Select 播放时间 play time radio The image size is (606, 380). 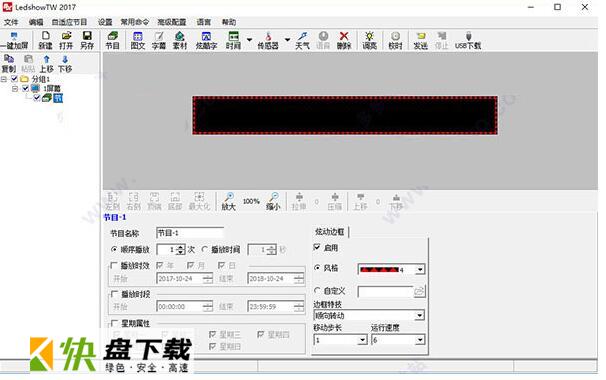[204, 250]
